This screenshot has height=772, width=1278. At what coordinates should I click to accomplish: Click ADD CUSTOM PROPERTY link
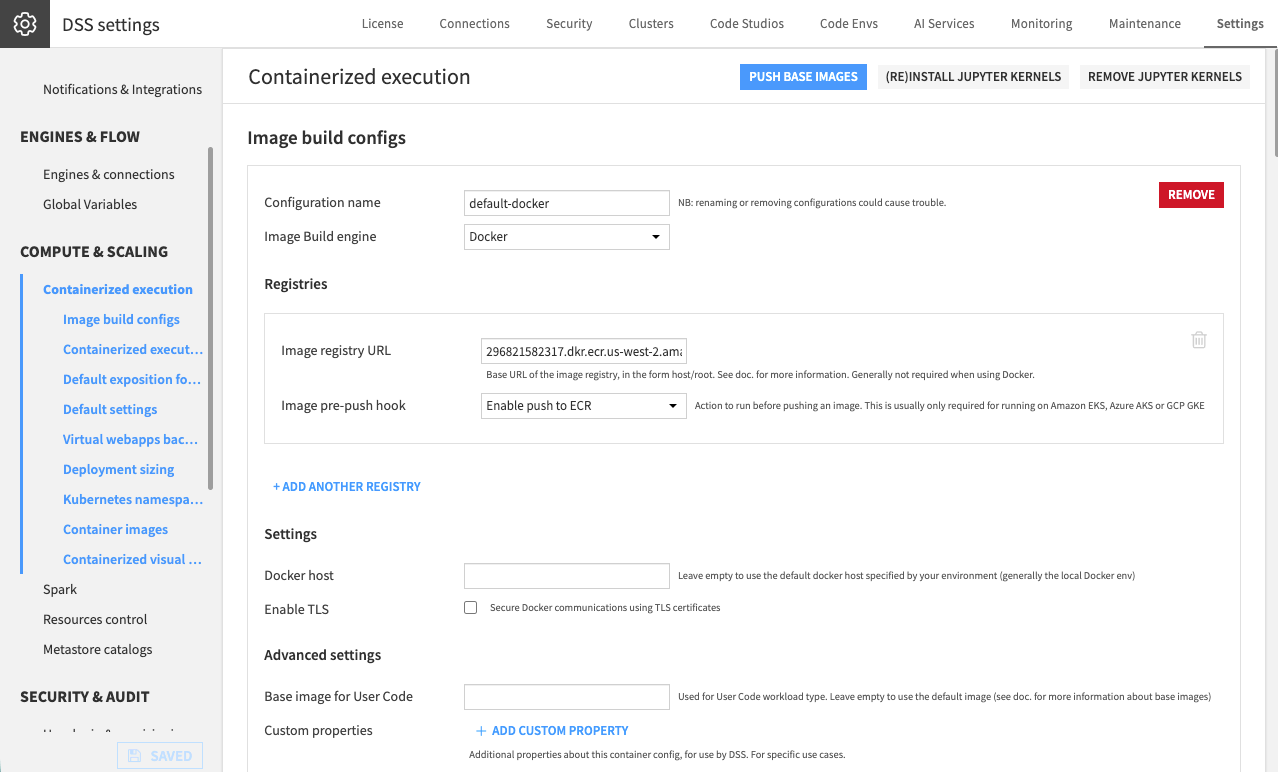(x=560, y=731)
